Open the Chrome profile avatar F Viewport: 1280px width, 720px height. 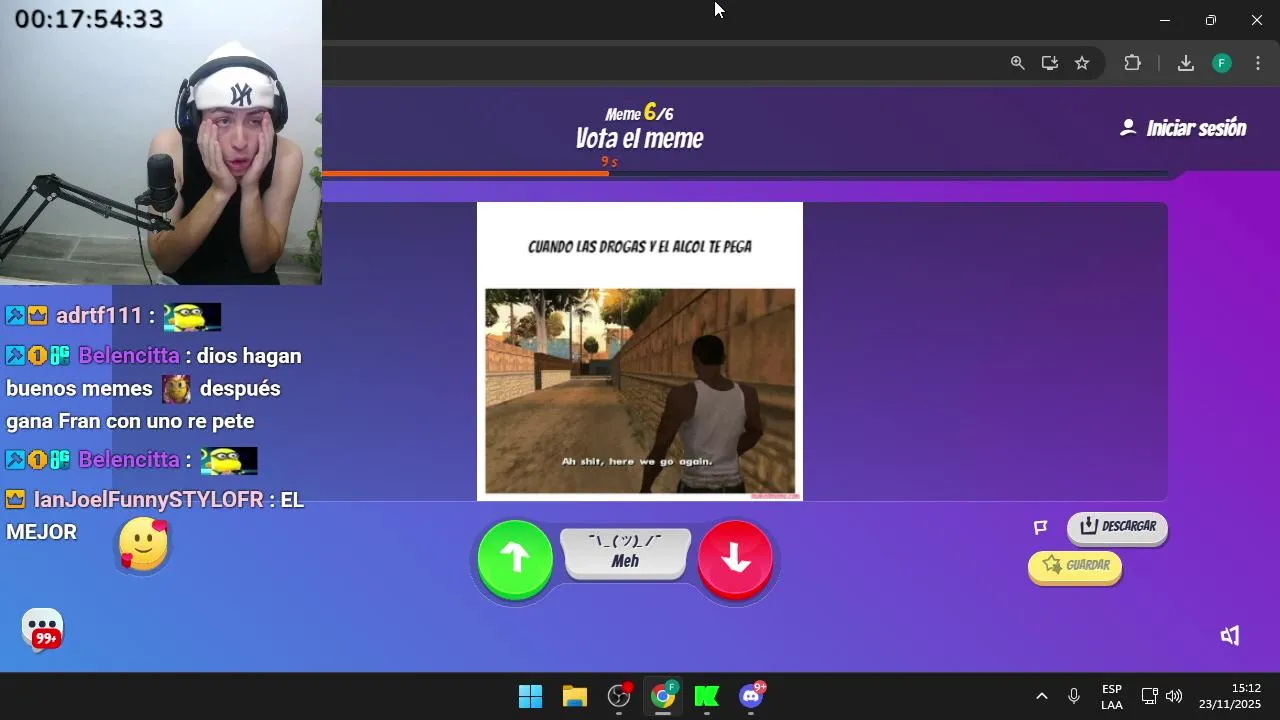tap(1221, 63)
